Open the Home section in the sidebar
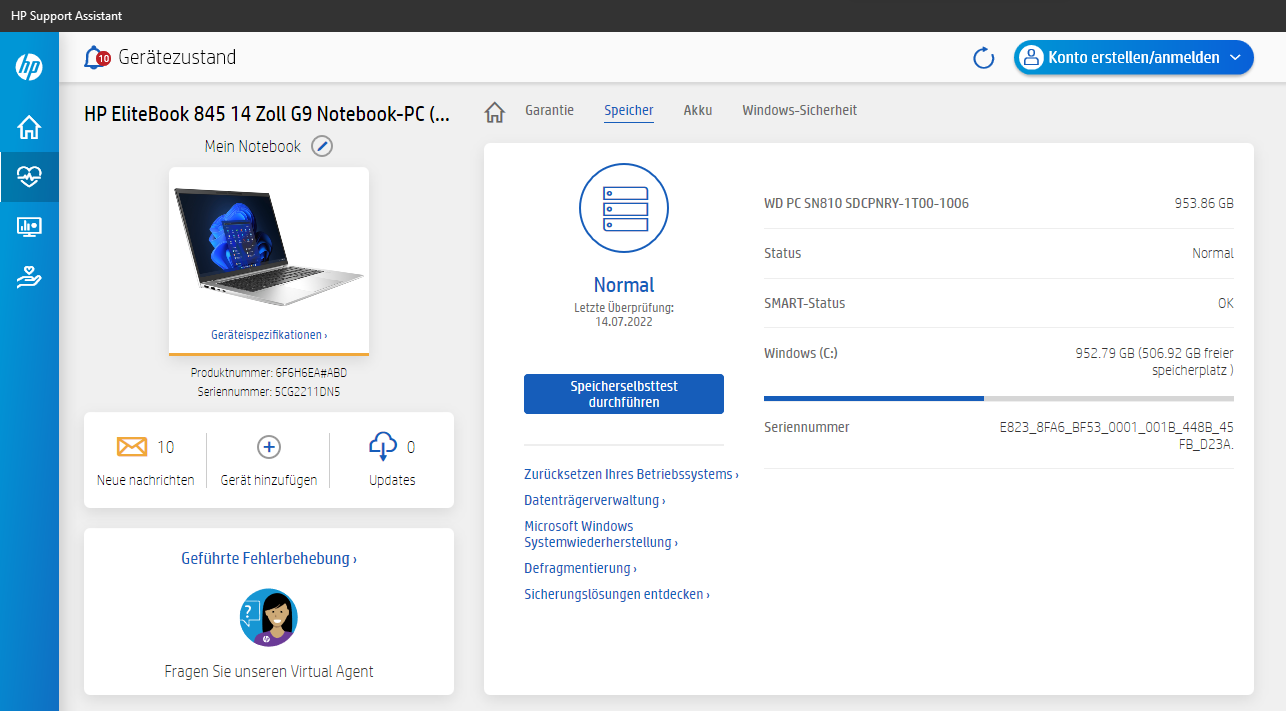1286x711 pixels. (x=29, y=127)
